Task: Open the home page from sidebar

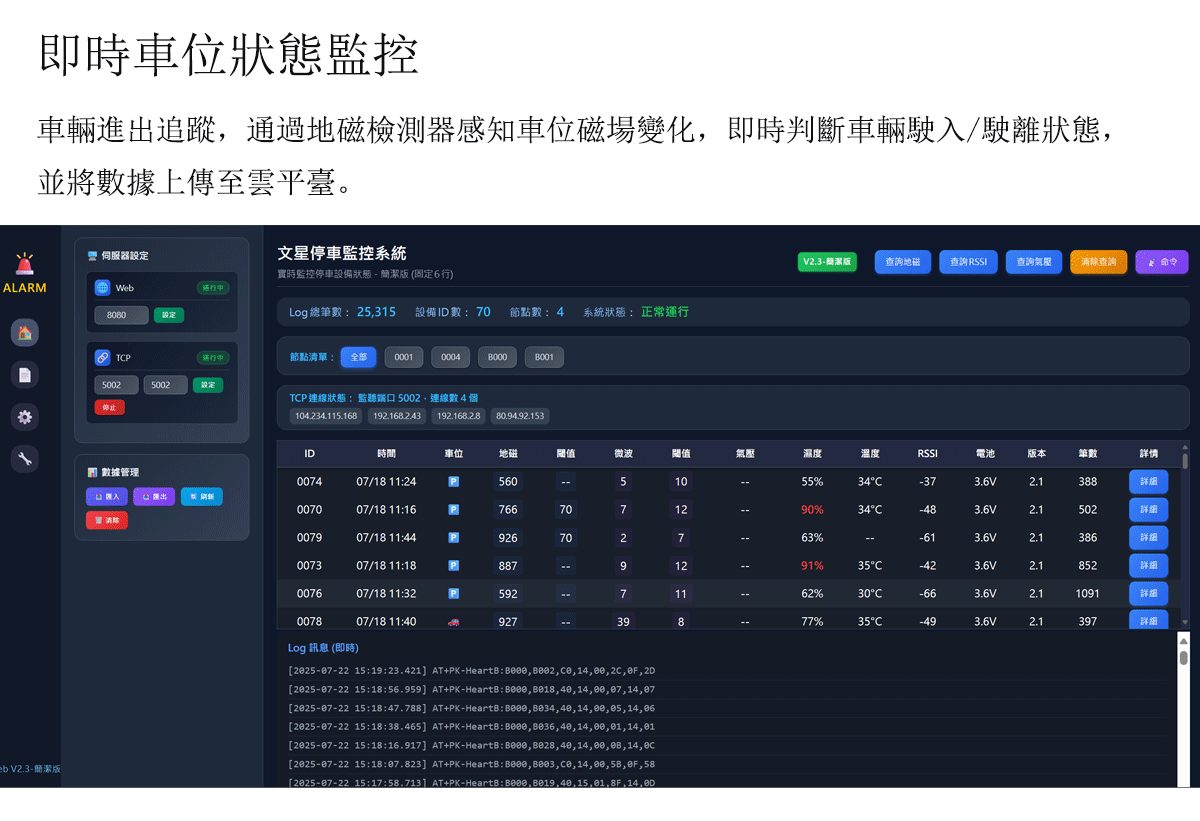Action: tap(25, 333)
